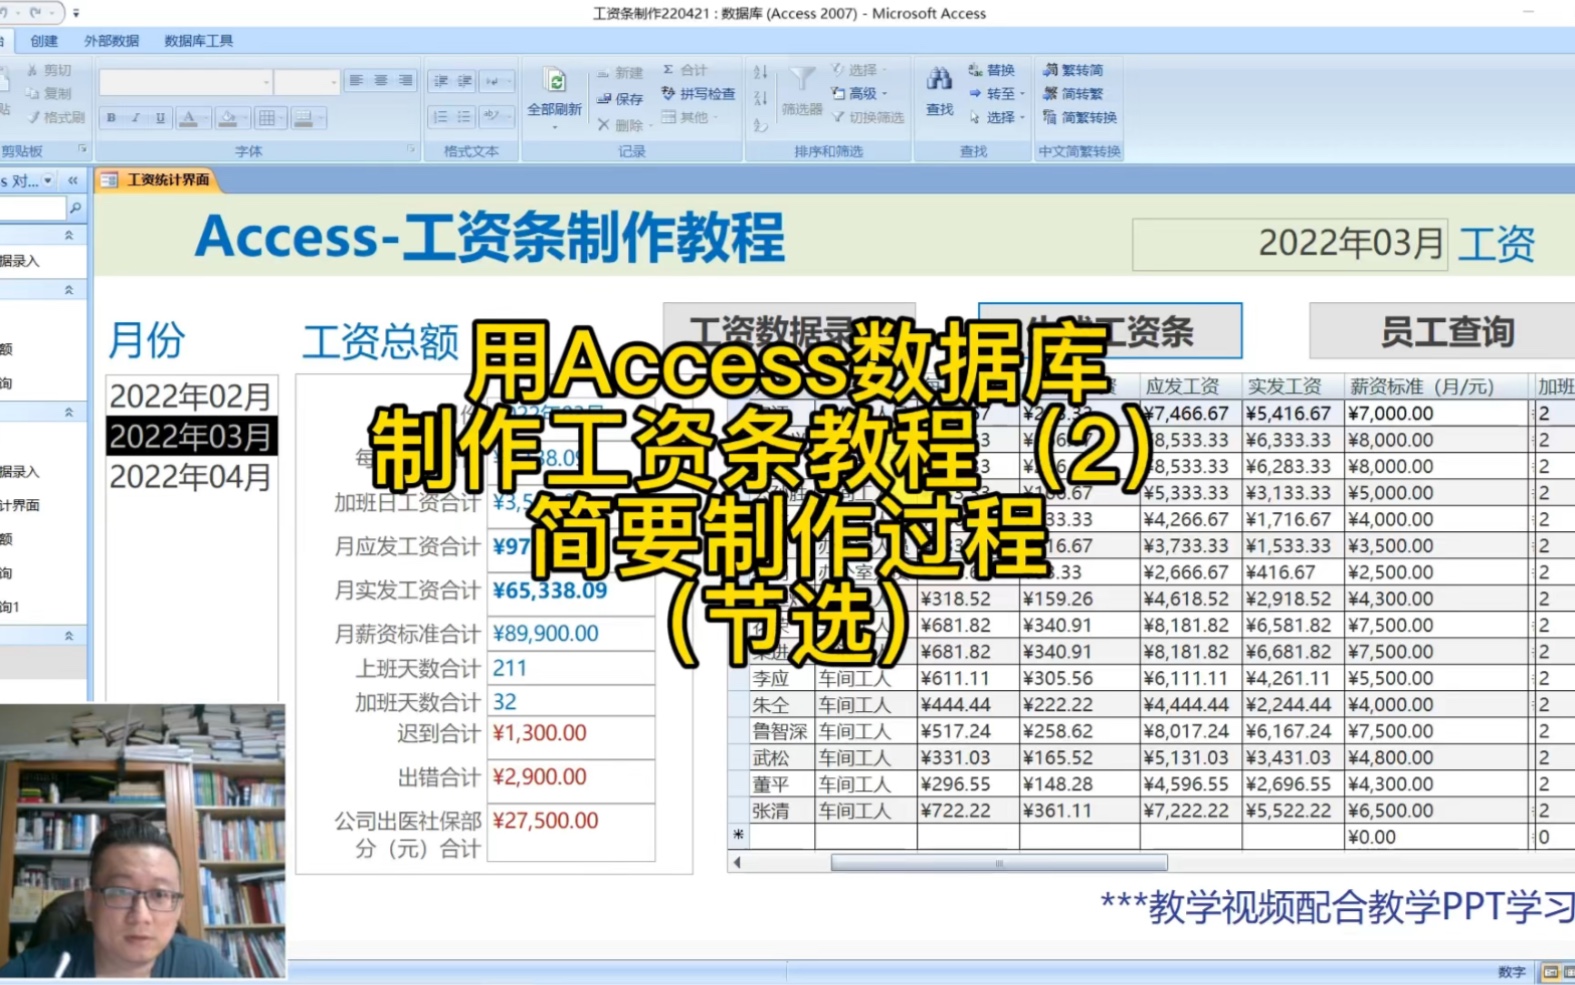Select 2022年04月 in month list

(191, 477)
